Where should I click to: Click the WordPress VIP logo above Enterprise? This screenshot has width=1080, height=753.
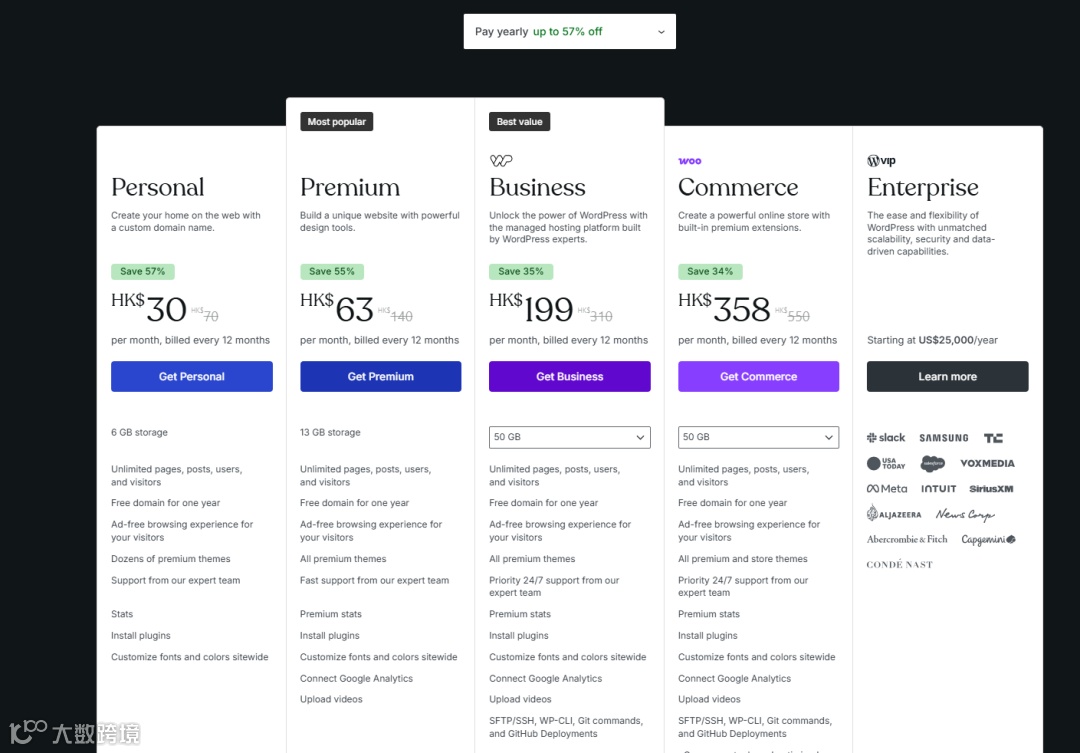click(x=881, y=161)
